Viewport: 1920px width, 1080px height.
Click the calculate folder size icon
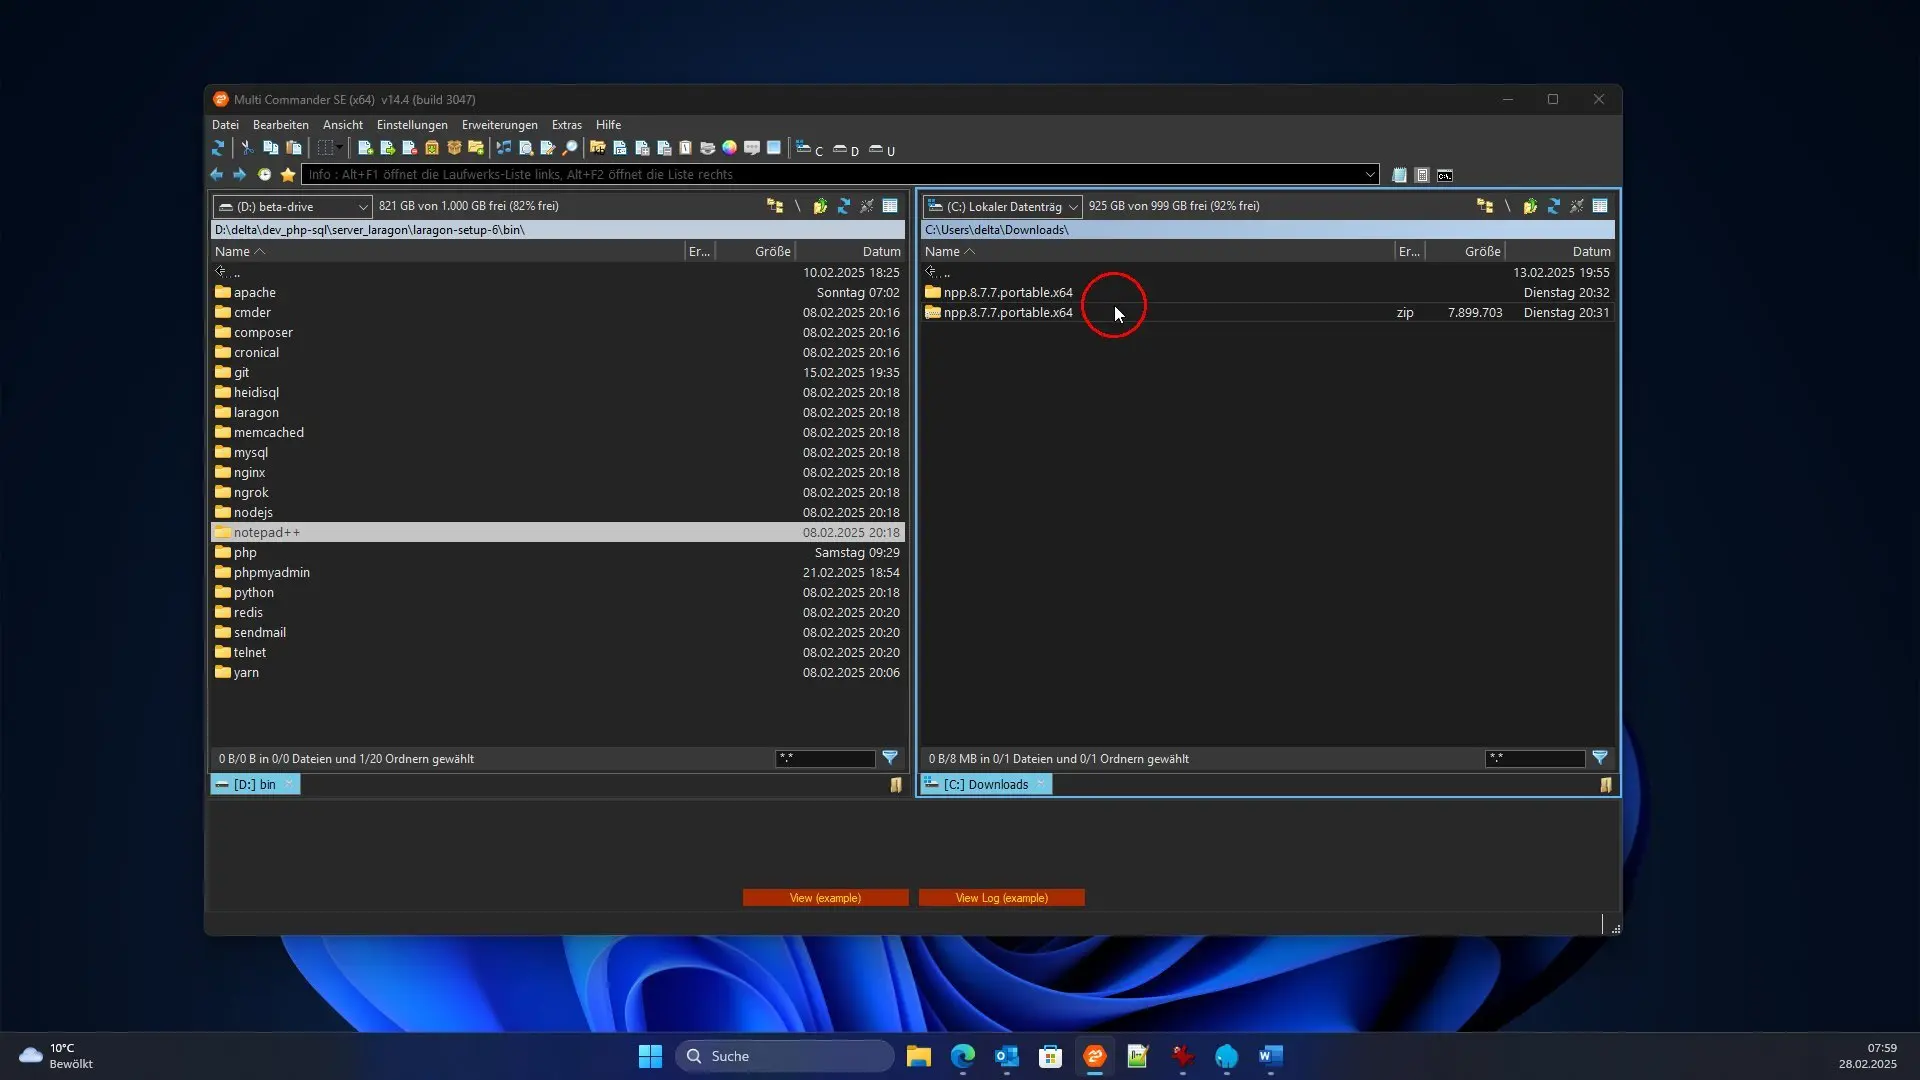click(598, 148)
